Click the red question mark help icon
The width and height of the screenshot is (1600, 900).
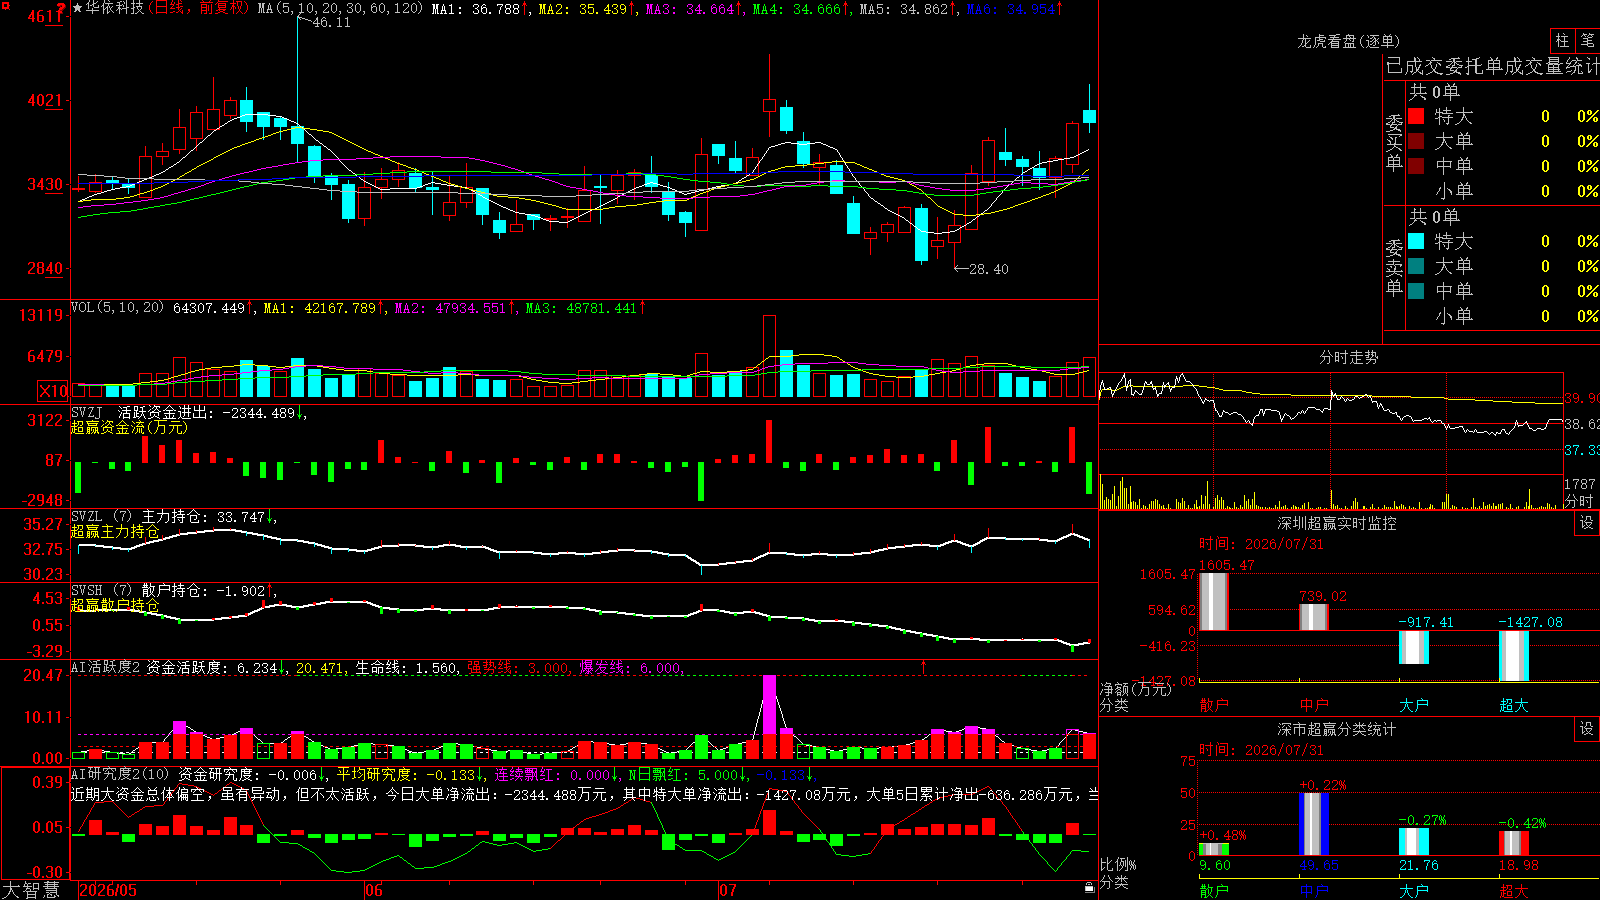click(x=61, y=9)
